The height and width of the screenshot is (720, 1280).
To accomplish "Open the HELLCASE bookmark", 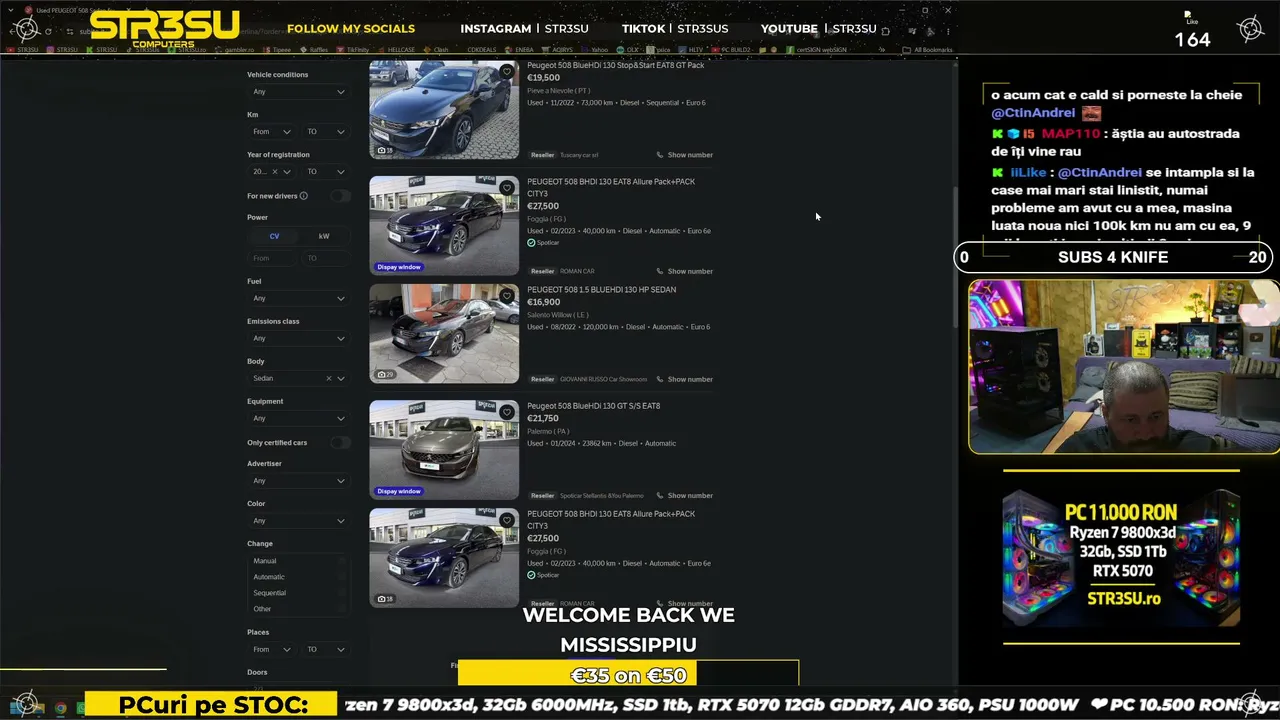I will point(396,50).
